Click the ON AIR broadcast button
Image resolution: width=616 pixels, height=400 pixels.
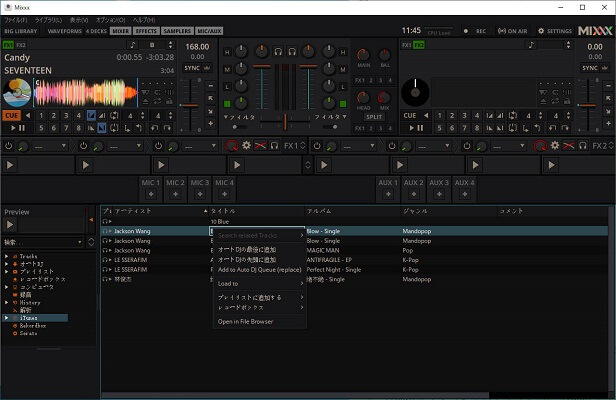(x=512, y=31)
